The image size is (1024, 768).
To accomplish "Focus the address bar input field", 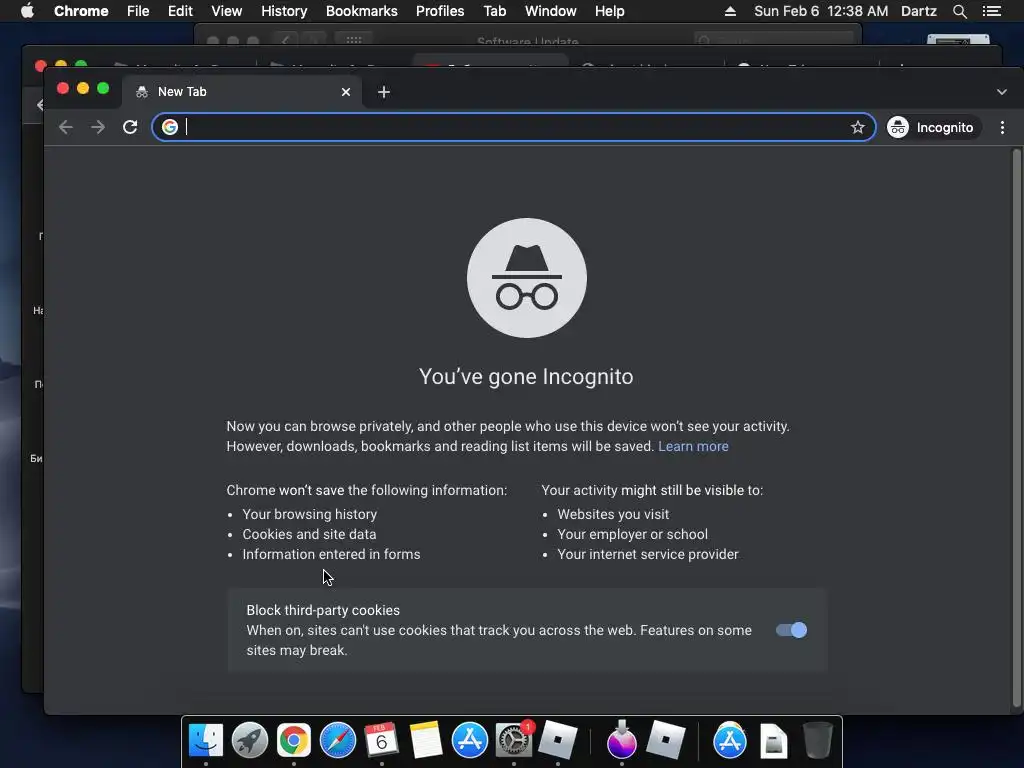I will tap(514, 127).
